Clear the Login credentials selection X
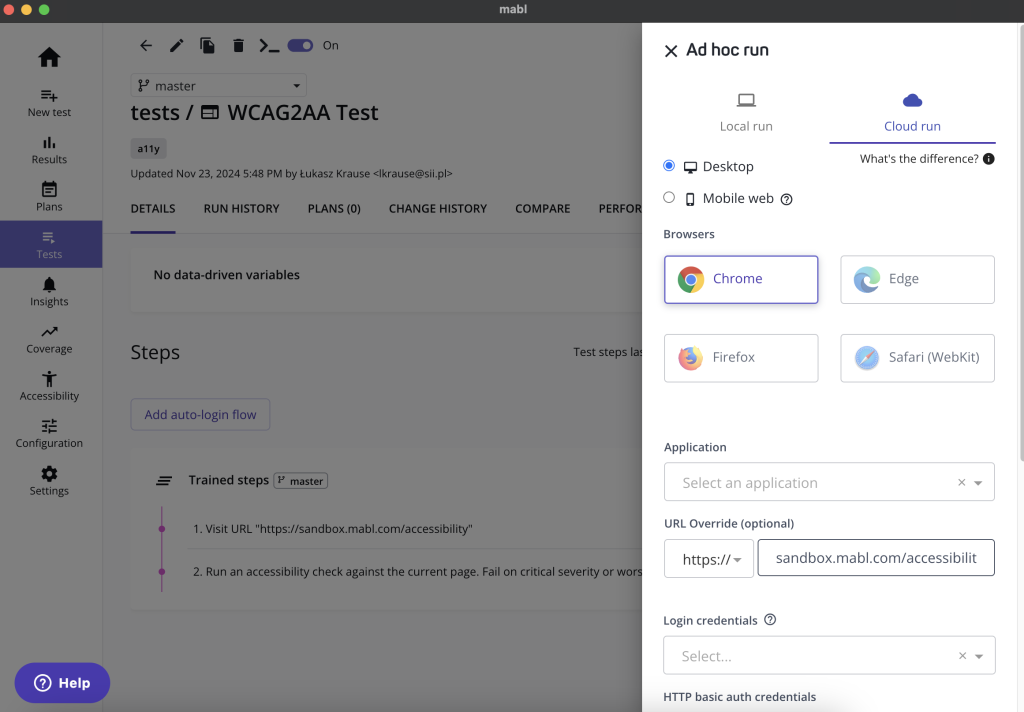Screen dimensions: 1024x712 (962, 656)
